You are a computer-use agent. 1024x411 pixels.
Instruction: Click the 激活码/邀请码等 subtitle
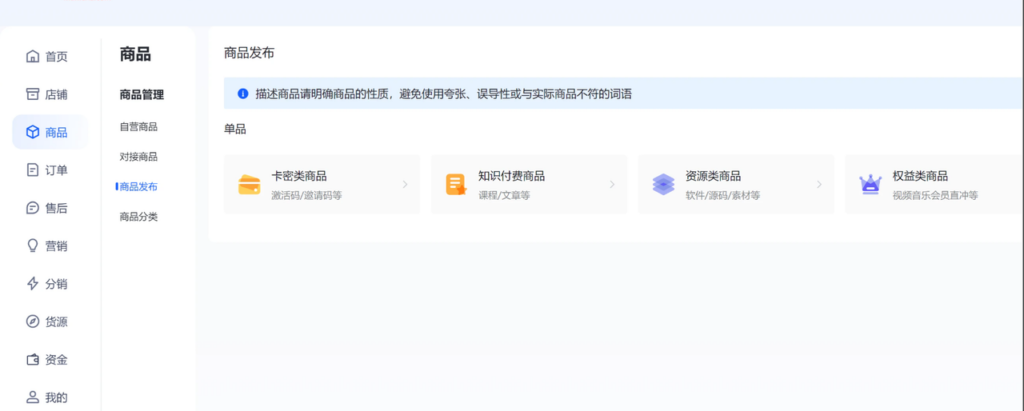click(x=307, y=195)
